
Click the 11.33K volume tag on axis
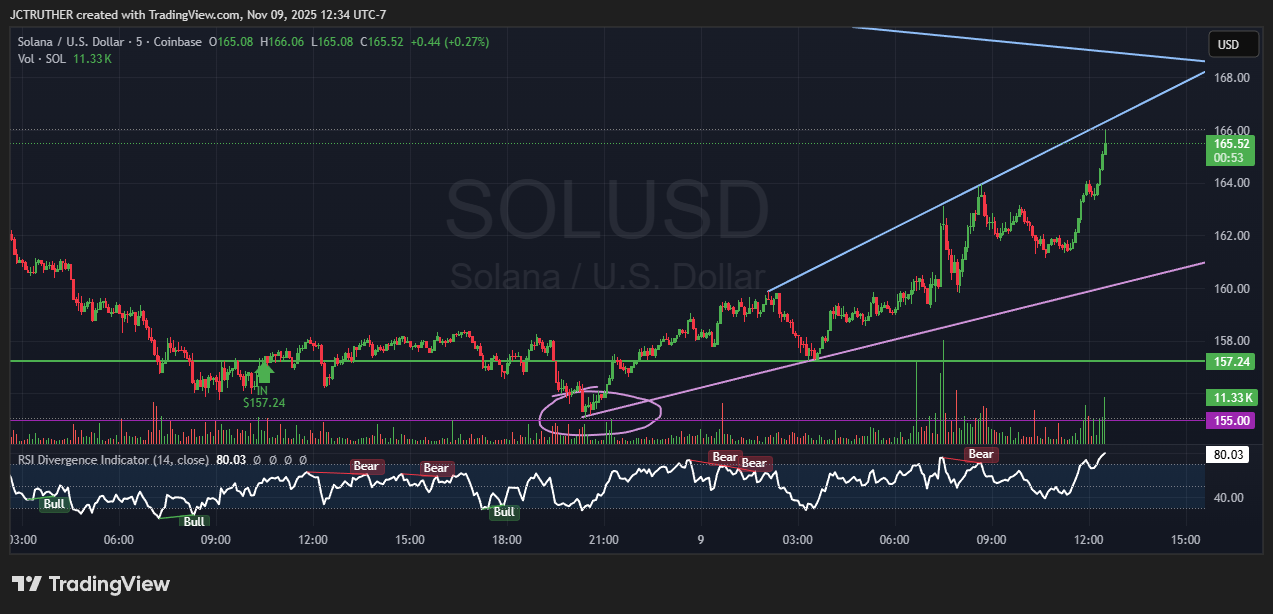click(x=1230, y=397)
